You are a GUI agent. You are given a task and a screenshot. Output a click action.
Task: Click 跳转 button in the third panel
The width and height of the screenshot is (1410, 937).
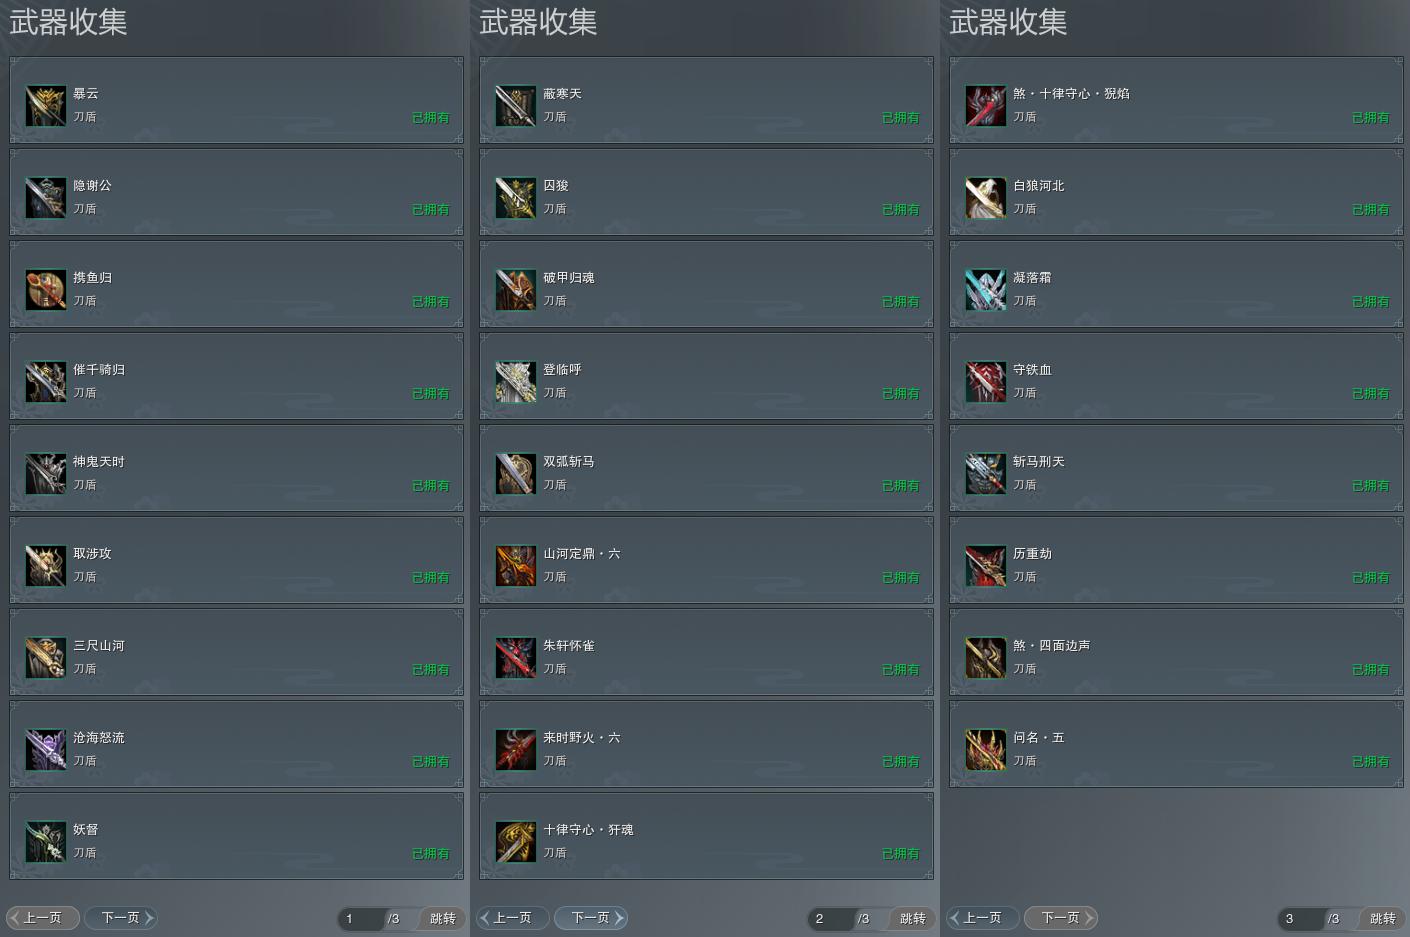point(1382,918)
